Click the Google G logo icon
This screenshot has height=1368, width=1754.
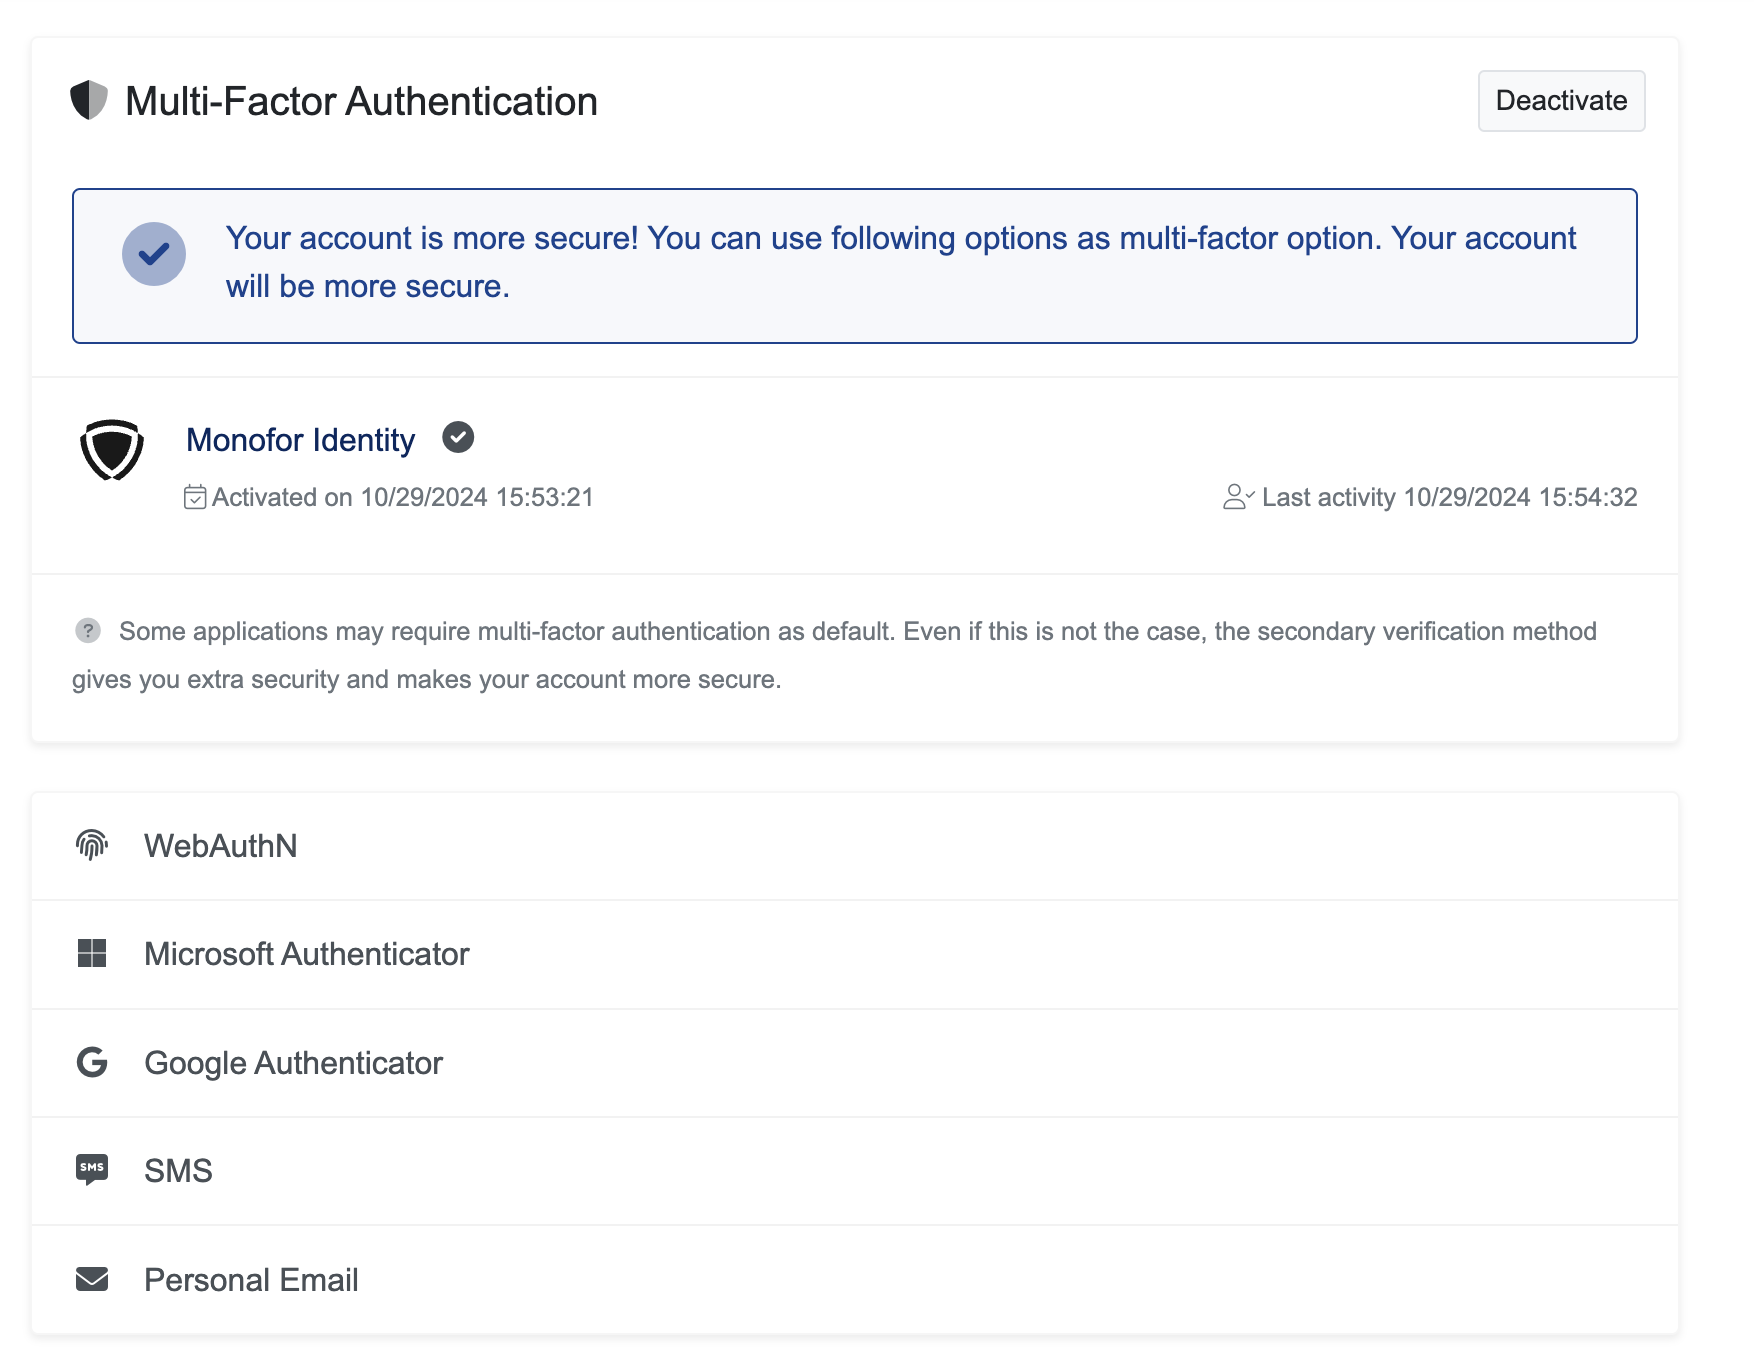point(92,1062)
